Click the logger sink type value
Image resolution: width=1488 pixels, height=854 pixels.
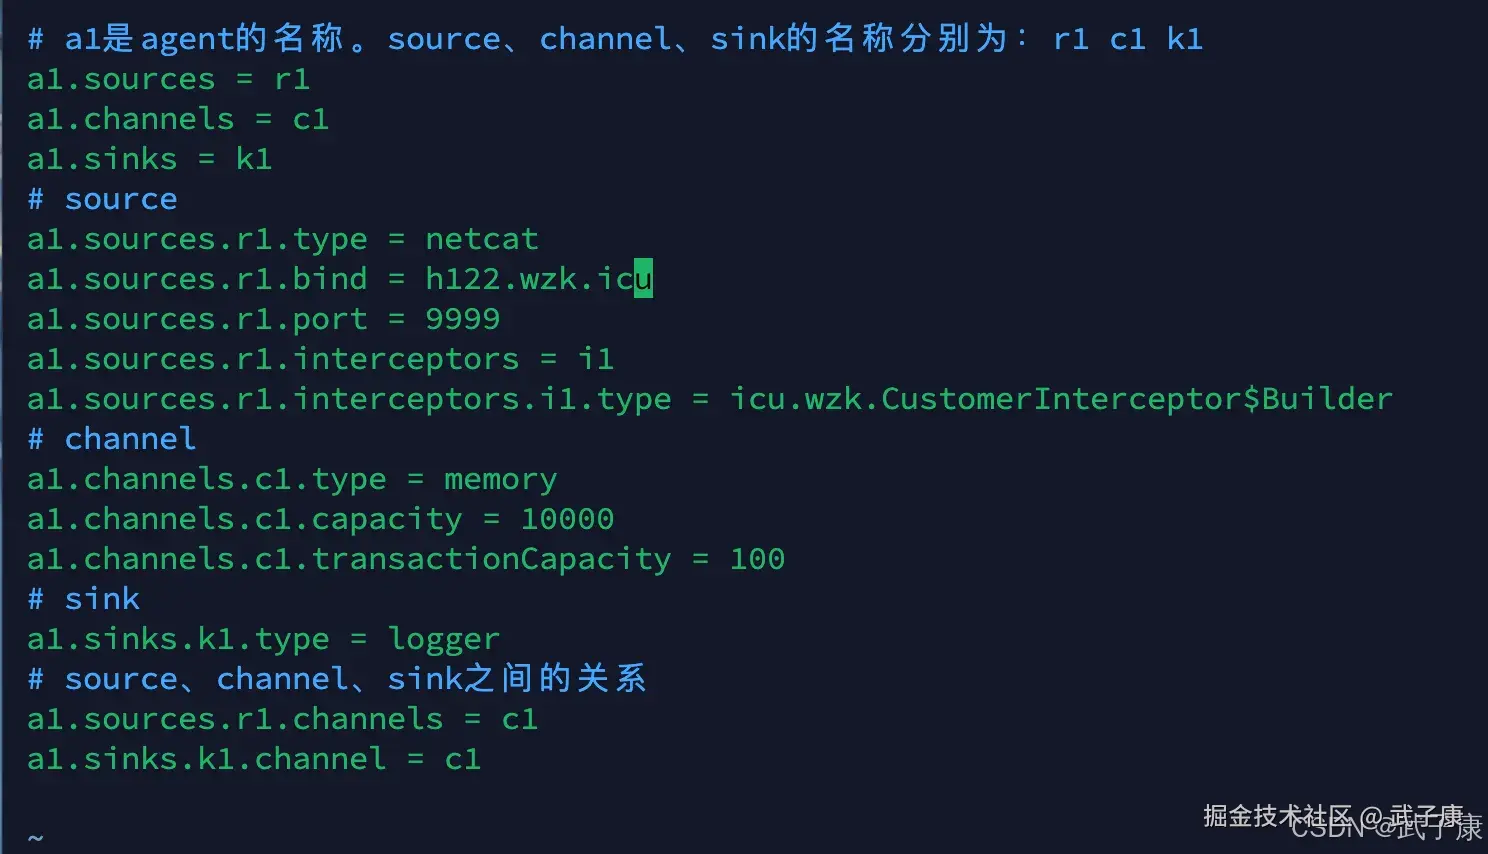coord(443,639)
